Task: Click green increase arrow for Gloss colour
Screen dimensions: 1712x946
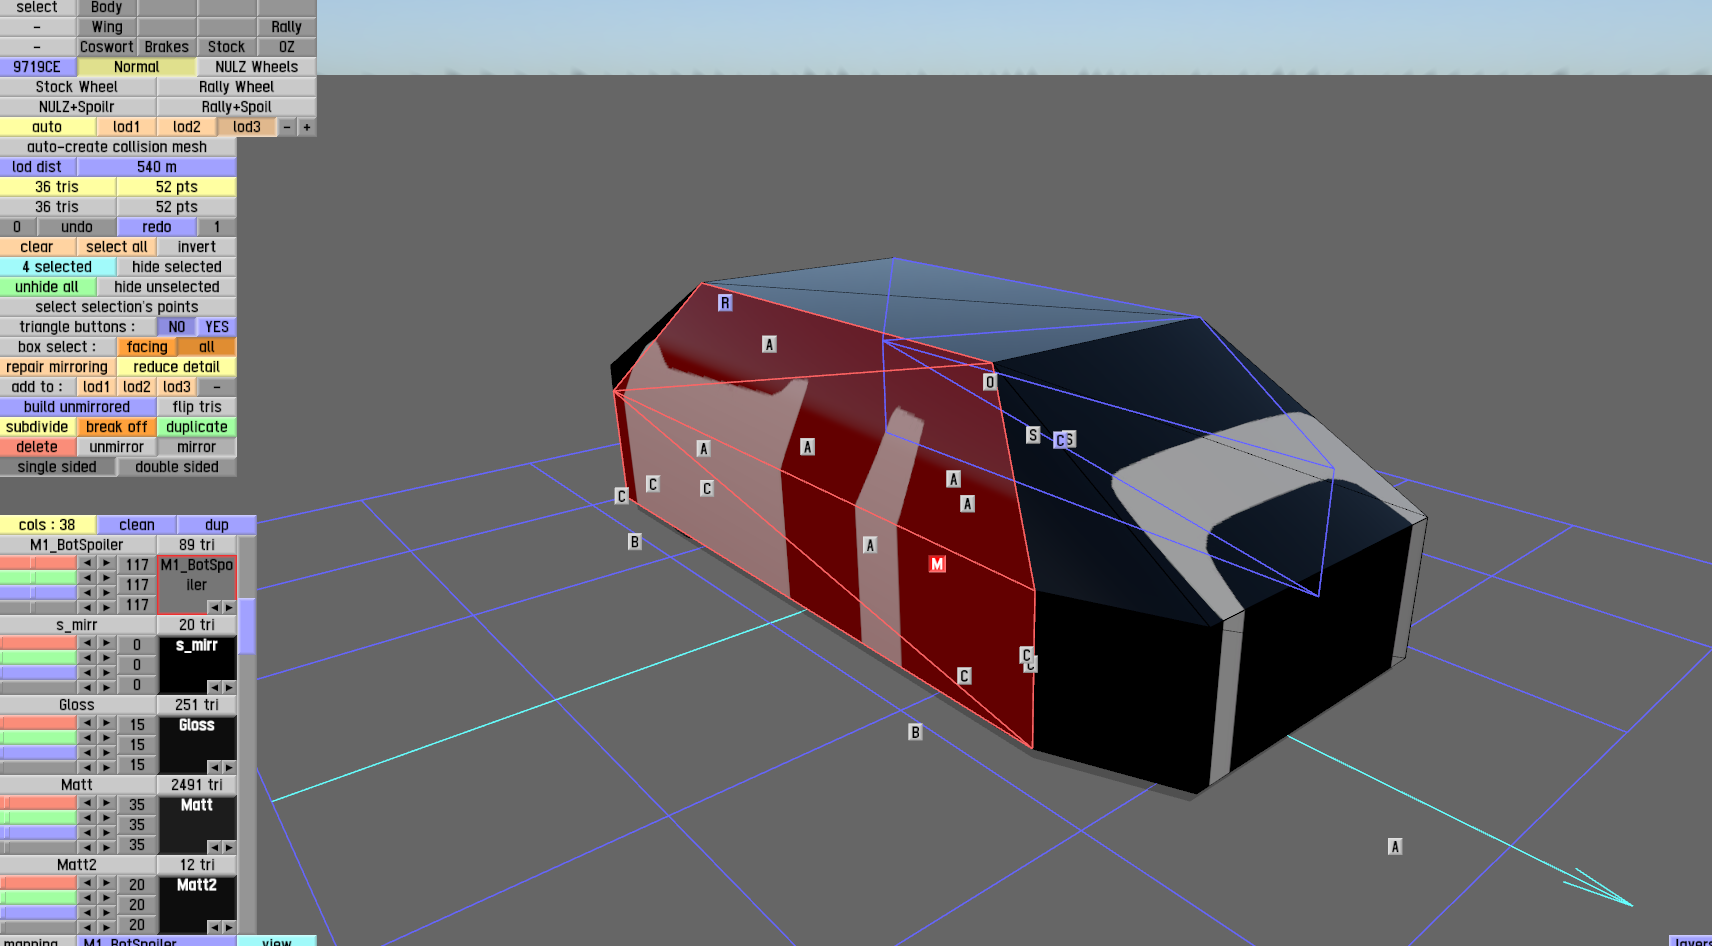Action: (106, 738)
